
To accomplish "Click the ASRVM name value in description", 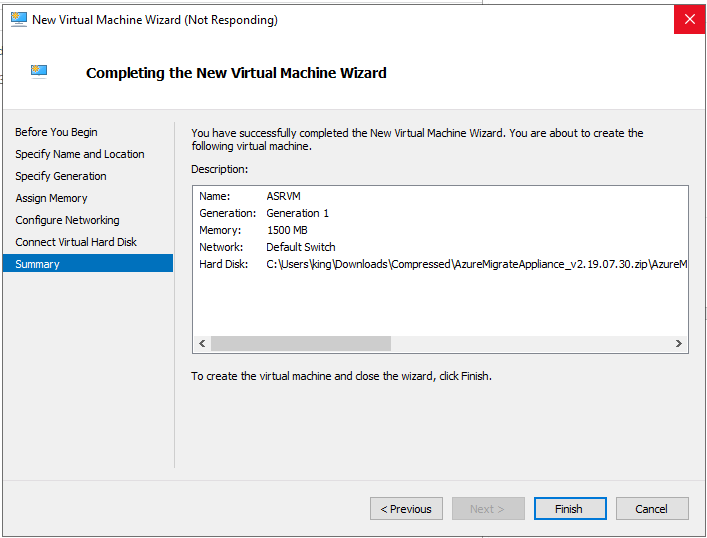I will pyautogui.click(x=283, y=196).
